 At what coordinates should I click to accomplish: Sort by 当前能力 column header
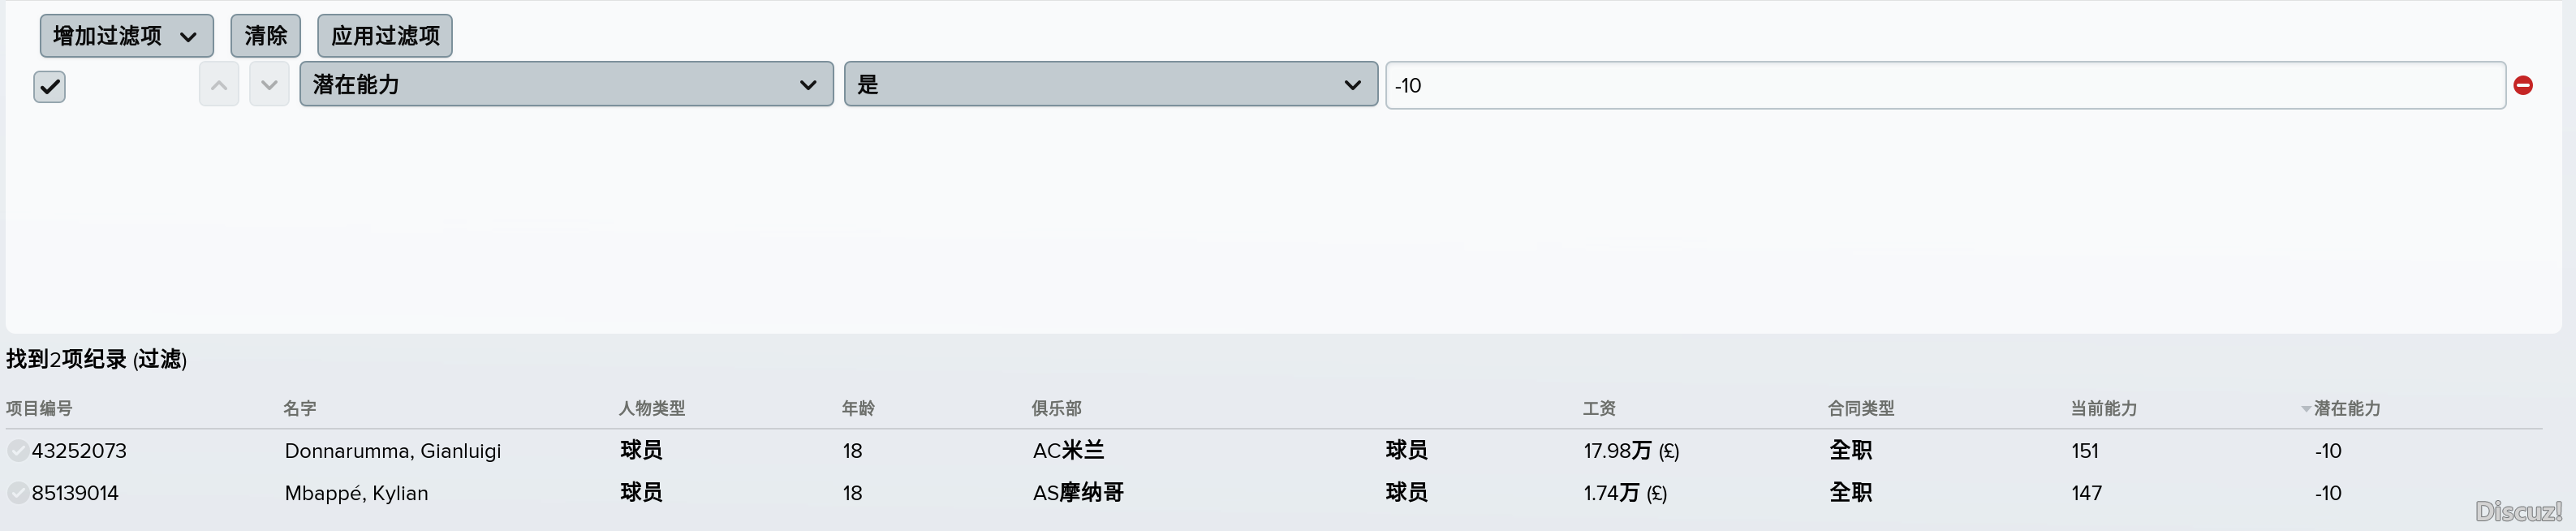pos(2104,408)
